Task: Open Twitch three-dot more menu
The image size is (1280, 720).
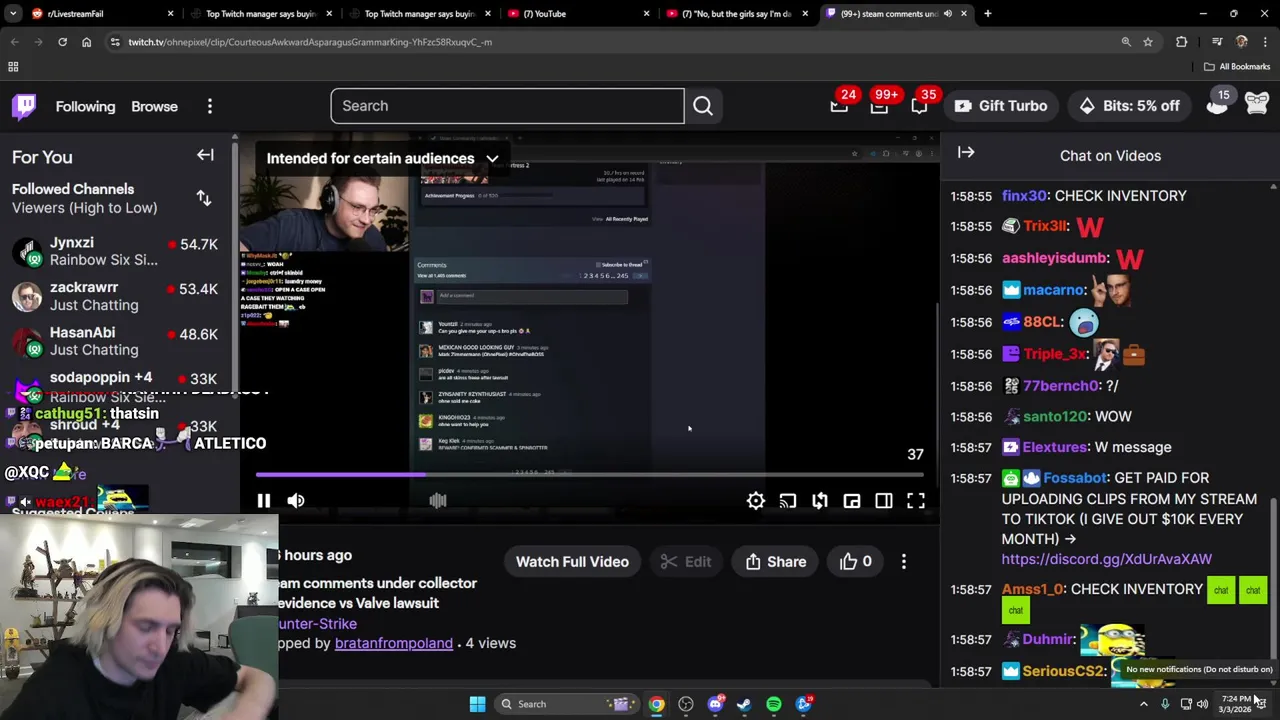Action: 210,106
